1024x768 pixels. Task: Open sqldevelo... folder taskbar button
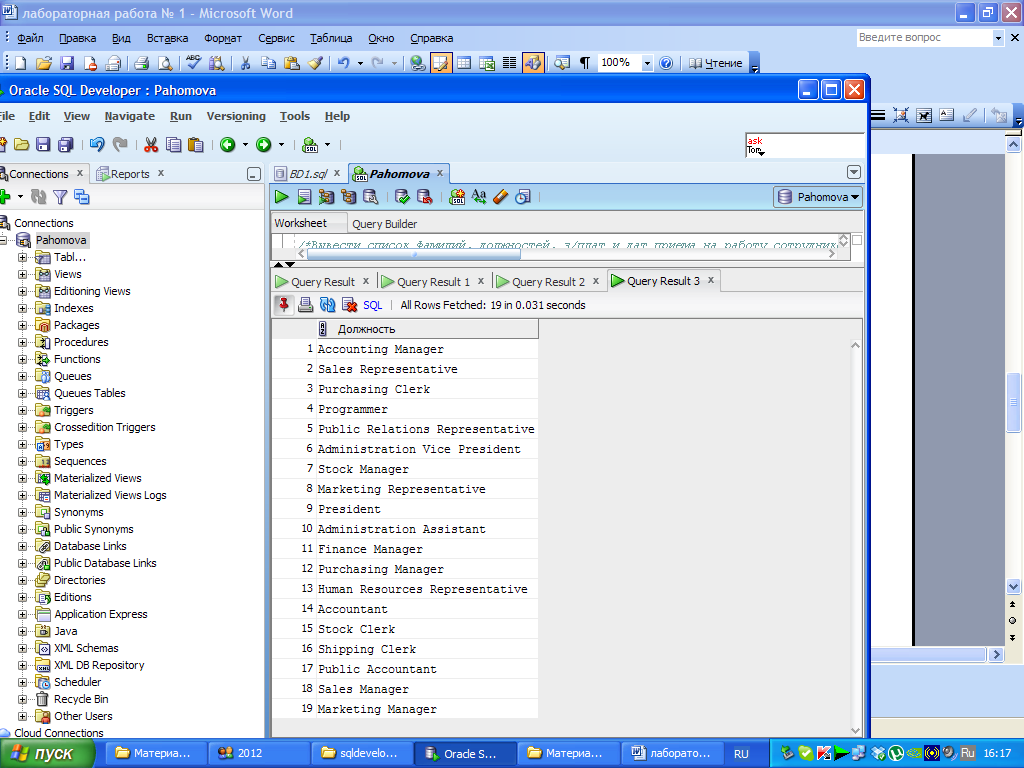(362, 753)
